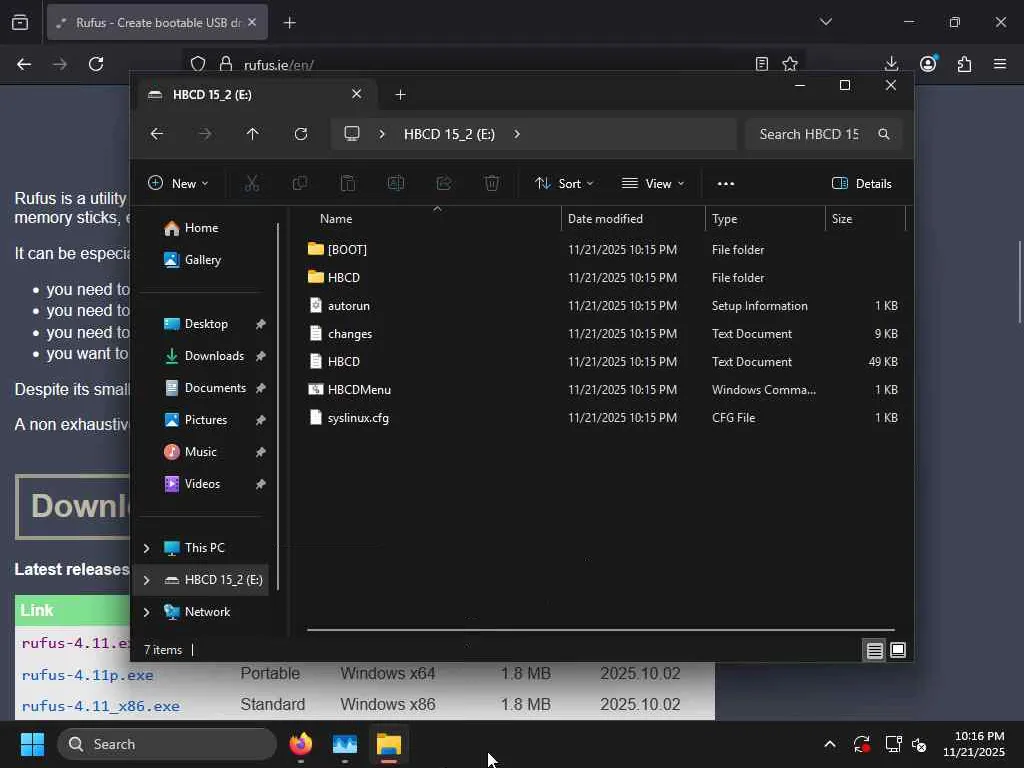
Task: Refresh the File Explorer folder view
Action: (x=300, y=134)
